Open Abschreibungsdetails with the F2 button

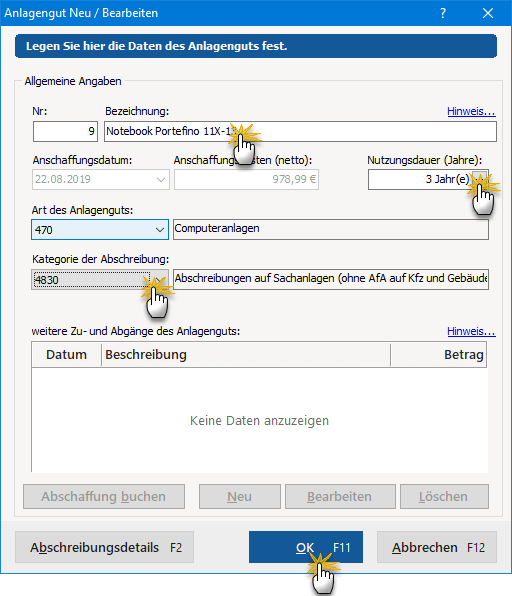(105, 547)
